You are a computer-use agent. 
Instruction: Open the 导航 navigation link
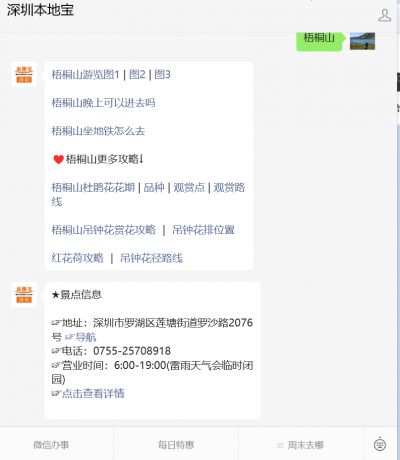[x=80, y=337]
